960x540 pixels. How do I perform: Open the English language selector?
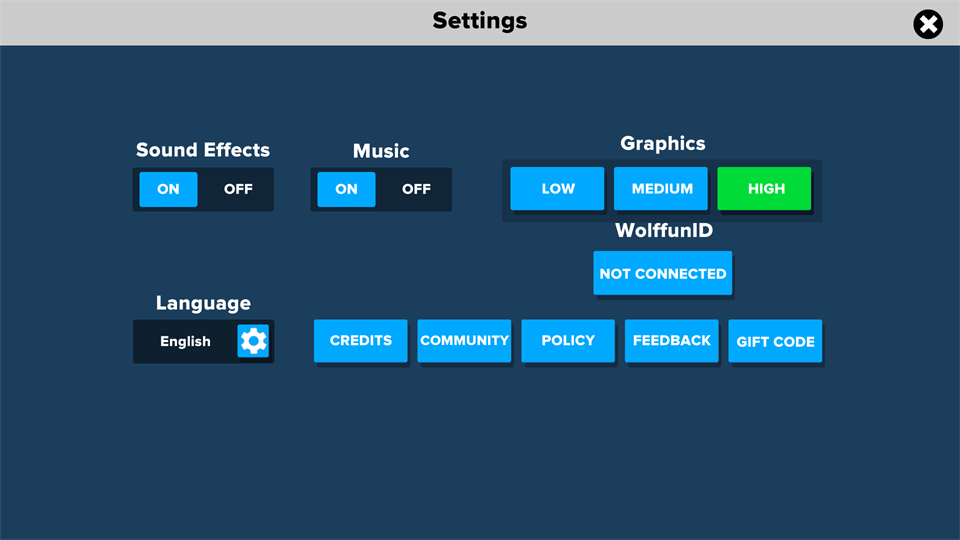(186, 341)
